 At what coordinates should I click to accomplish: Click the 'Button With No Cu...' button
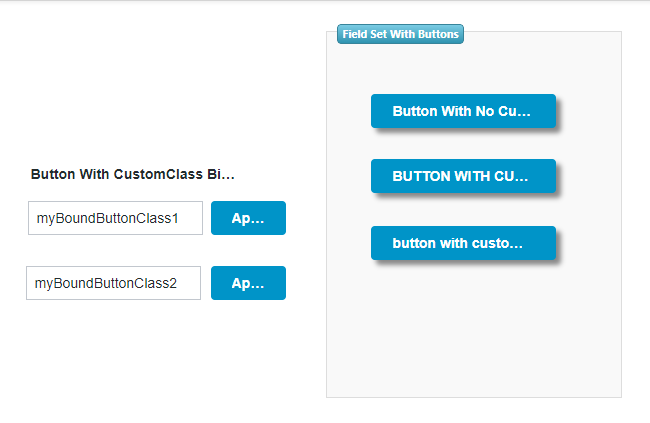[x=462, y=111]
